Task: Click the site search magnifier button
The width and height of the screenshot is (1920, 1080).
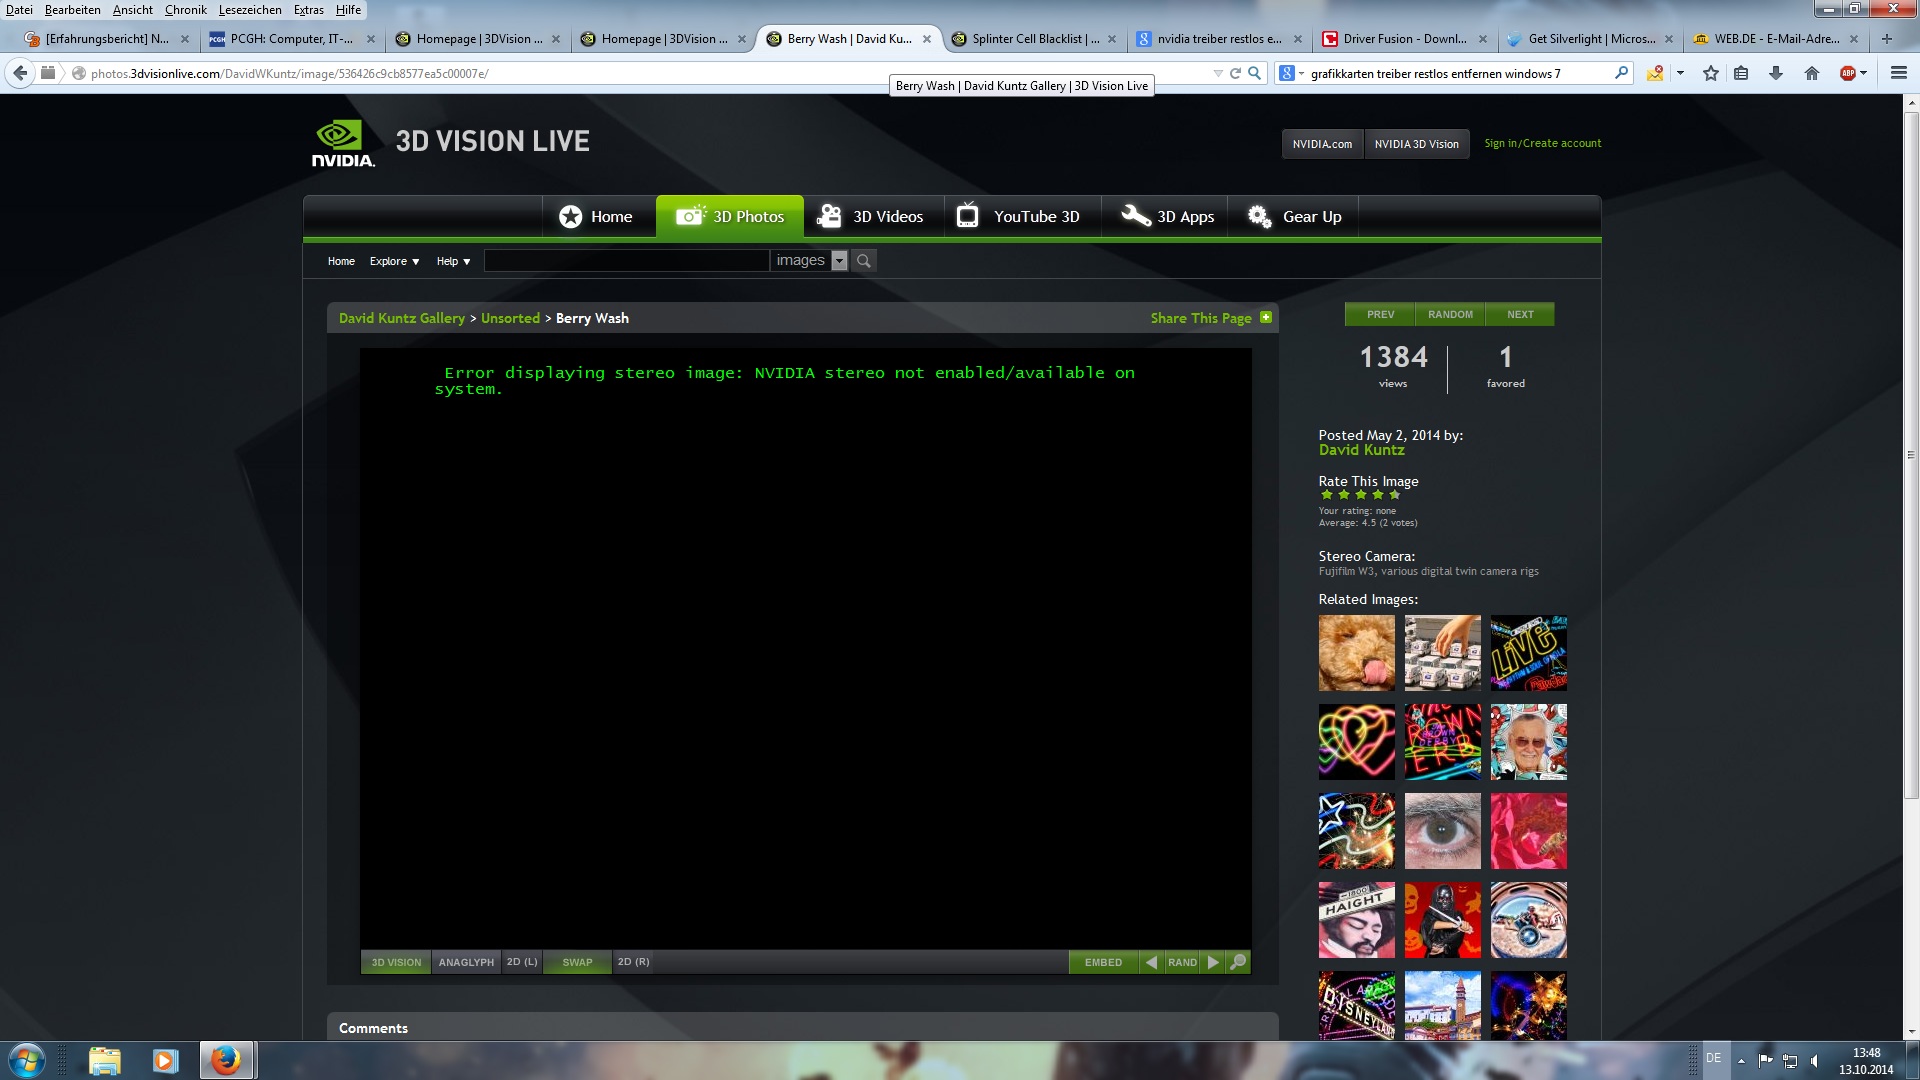Action: pyautogui.click(x=864, y=261)
